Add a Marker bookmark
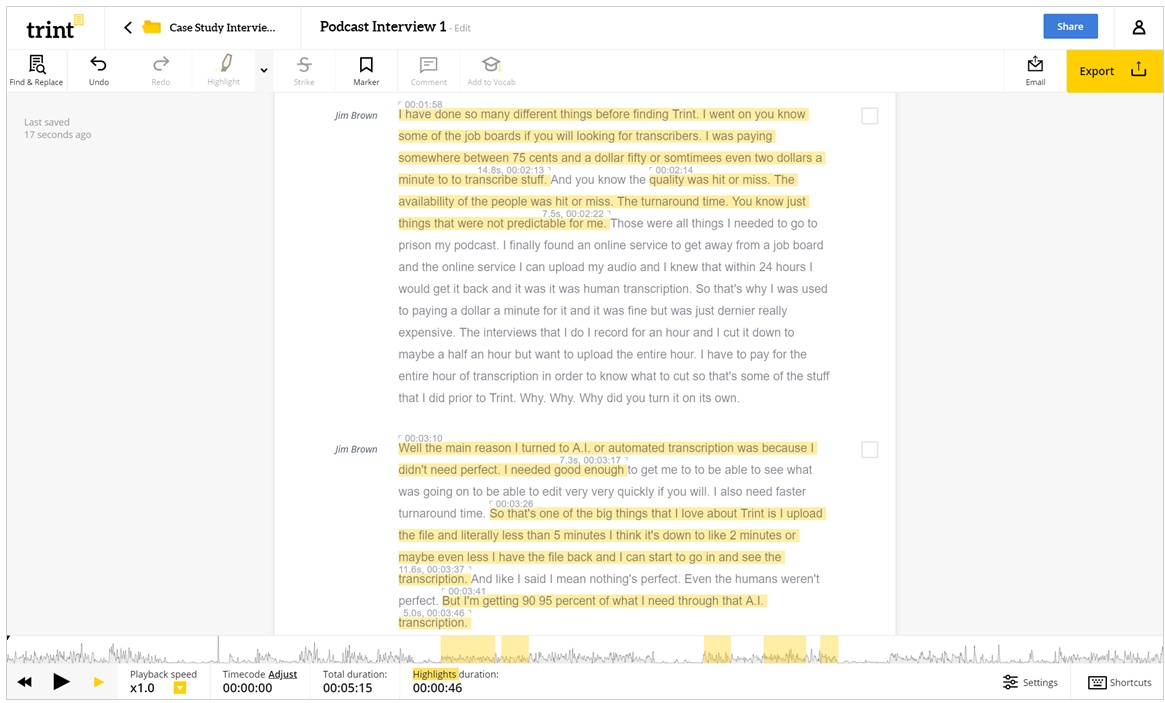This screenshot has height=703, width=1165. (366, 71)
